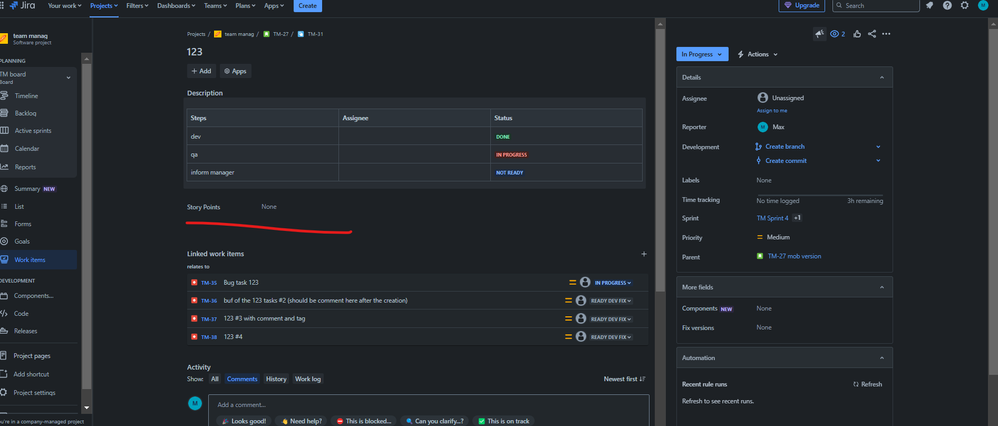Image resolution: width=998 pixels, height=426 pixels.
Task: Click the This is blocked quick comment
Action: coord(363,421)
